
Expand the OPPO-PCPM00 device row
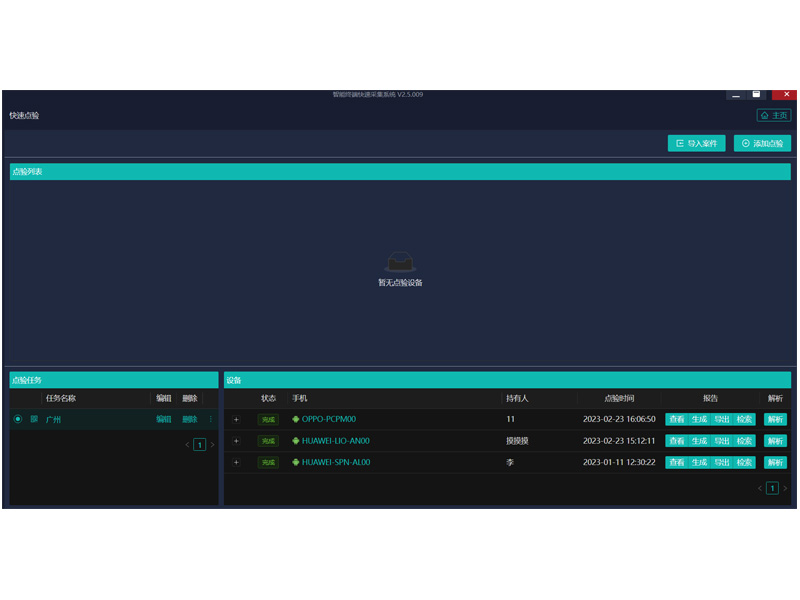point(236,419)
